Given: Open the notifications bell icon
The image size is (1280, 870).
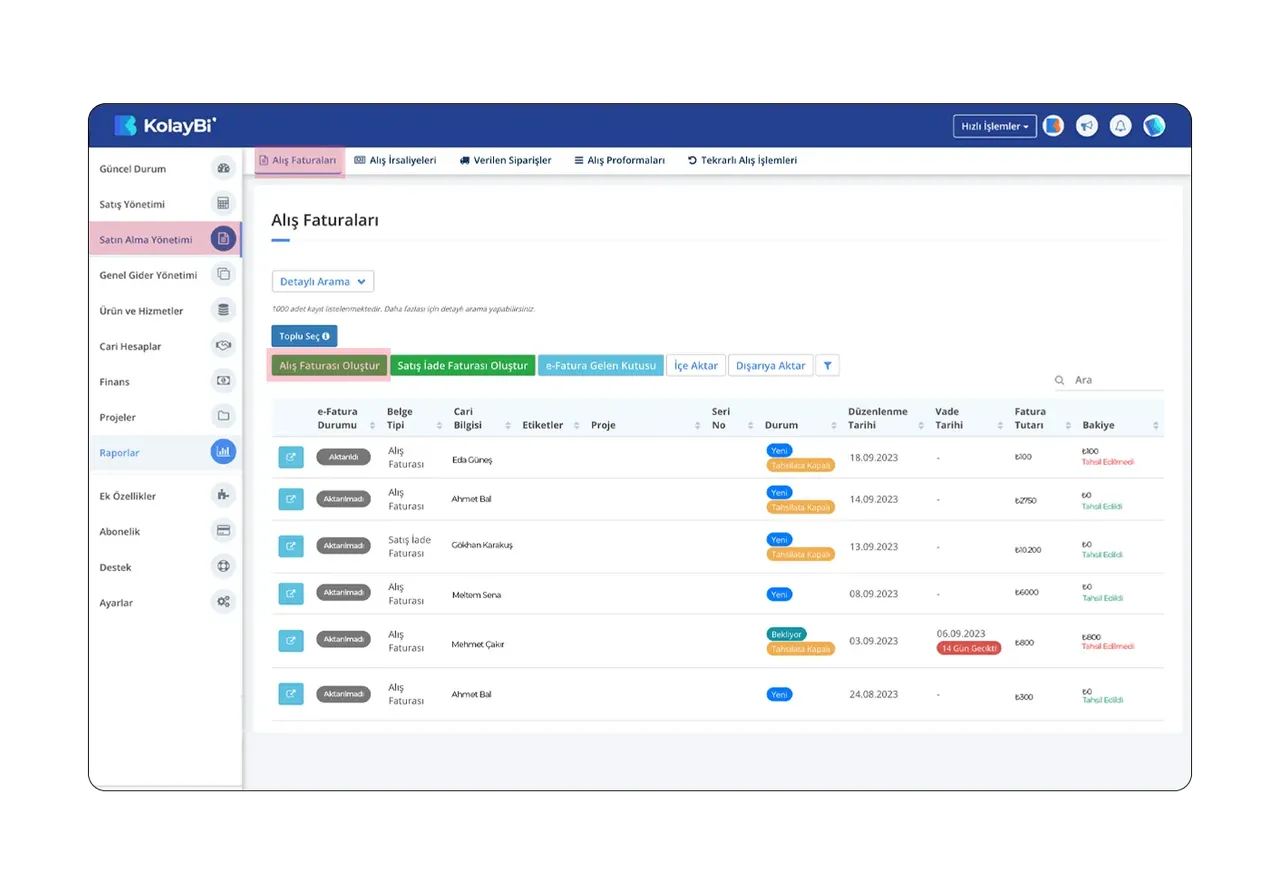Looking at the screenshot, I should click(1121, 126).
